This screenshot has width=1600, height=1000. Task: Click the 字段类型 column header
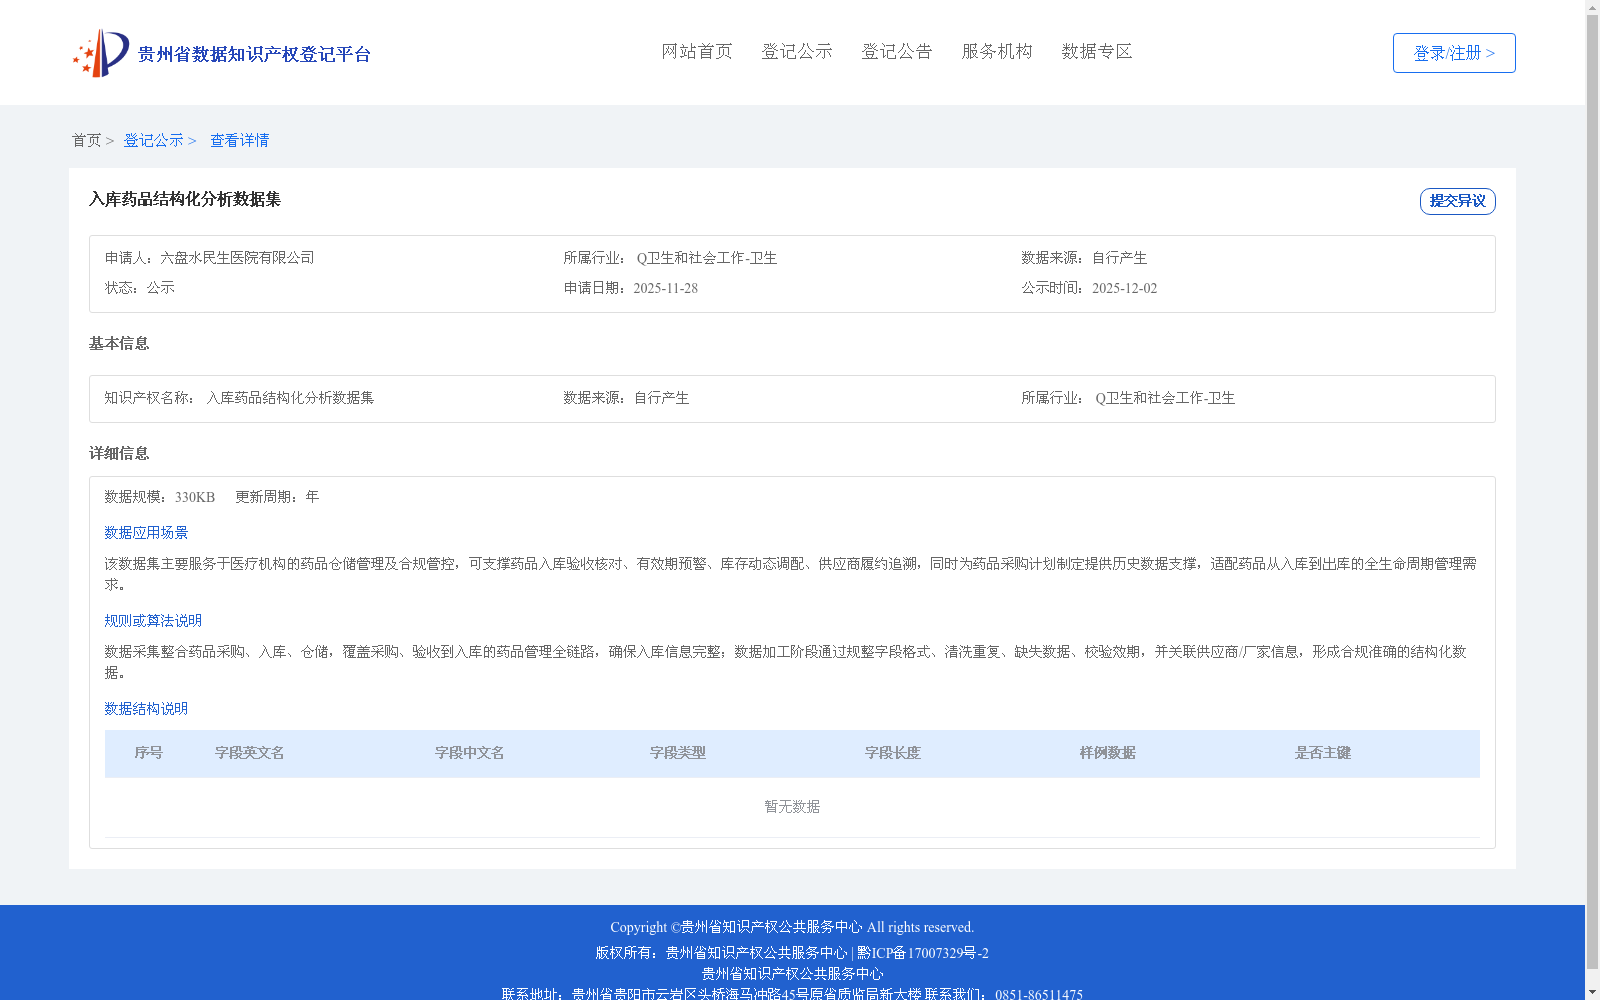click(678, 753)
